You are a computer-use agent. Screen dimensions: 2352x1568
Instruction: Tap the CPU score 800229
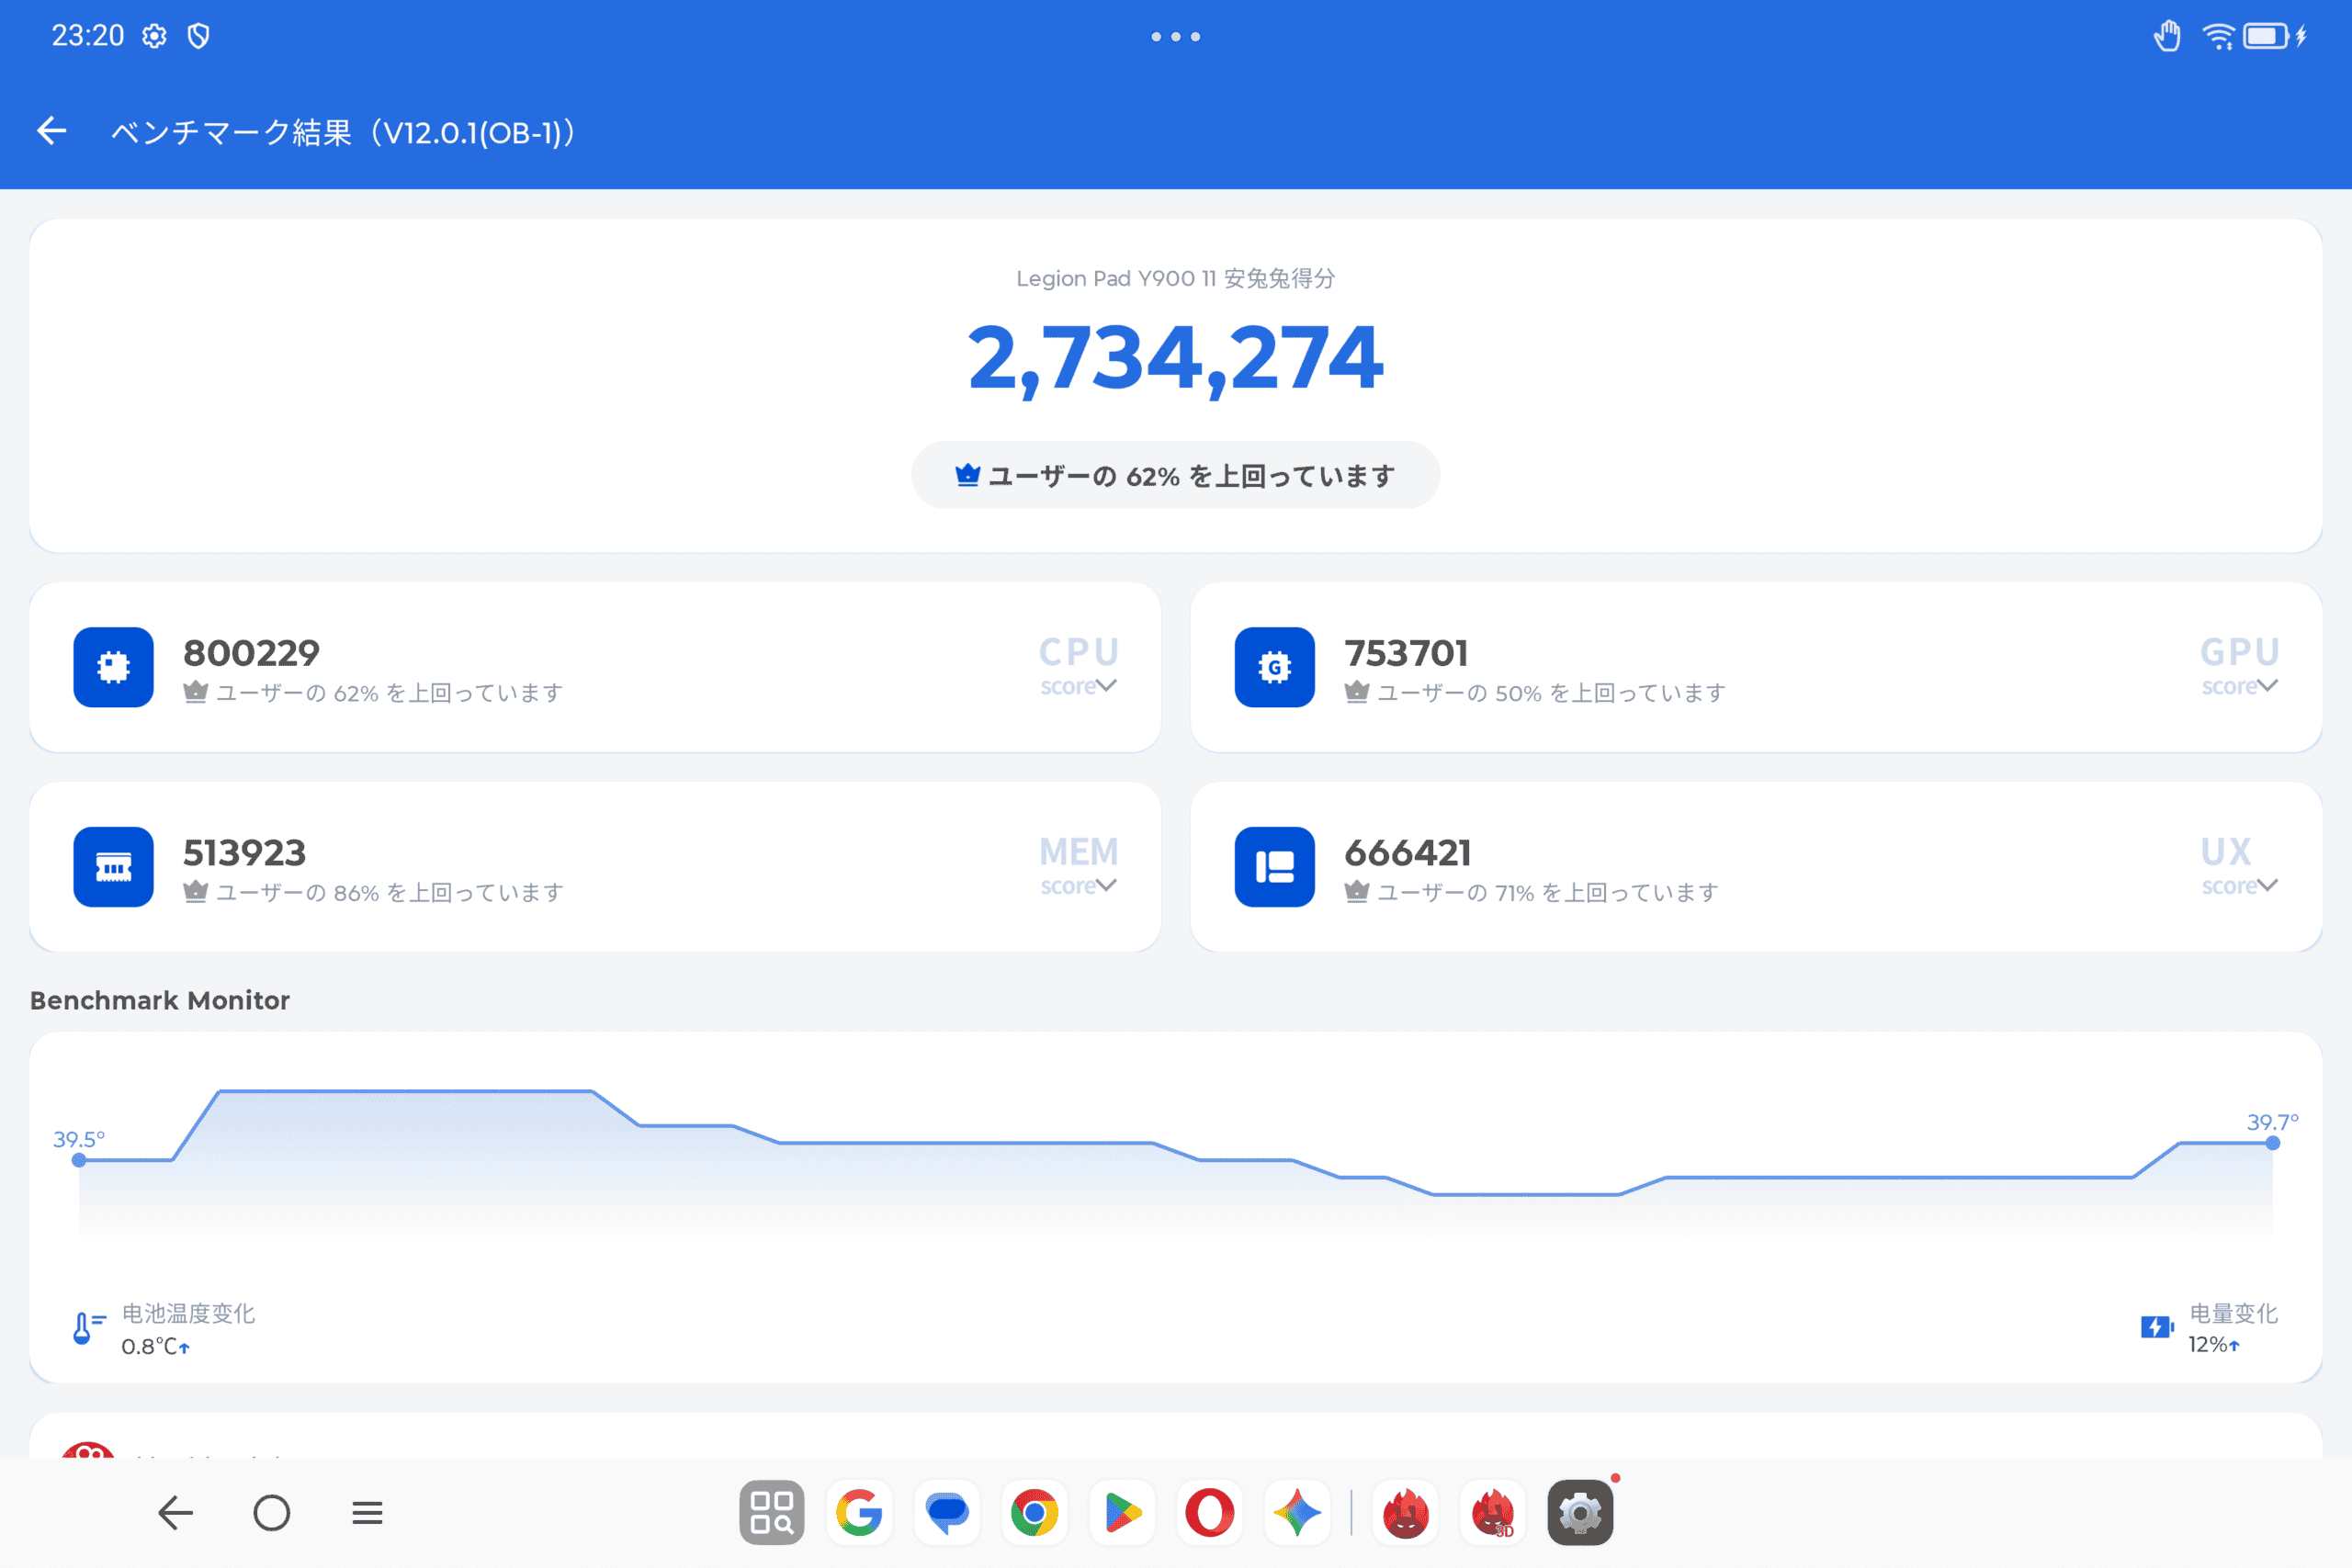coord(251,653)
